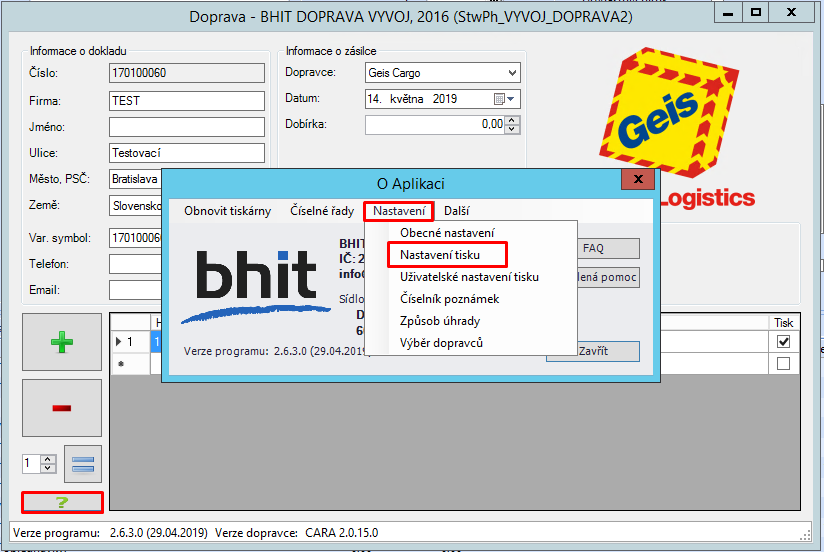Click the blue stacked-lines button

click(x=83, y=464)
